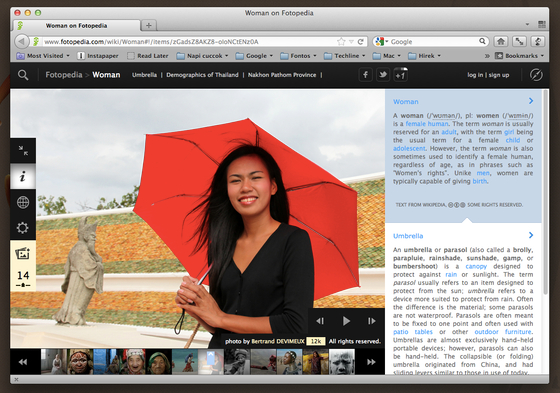Share the page on Facebook

[365, 75]
